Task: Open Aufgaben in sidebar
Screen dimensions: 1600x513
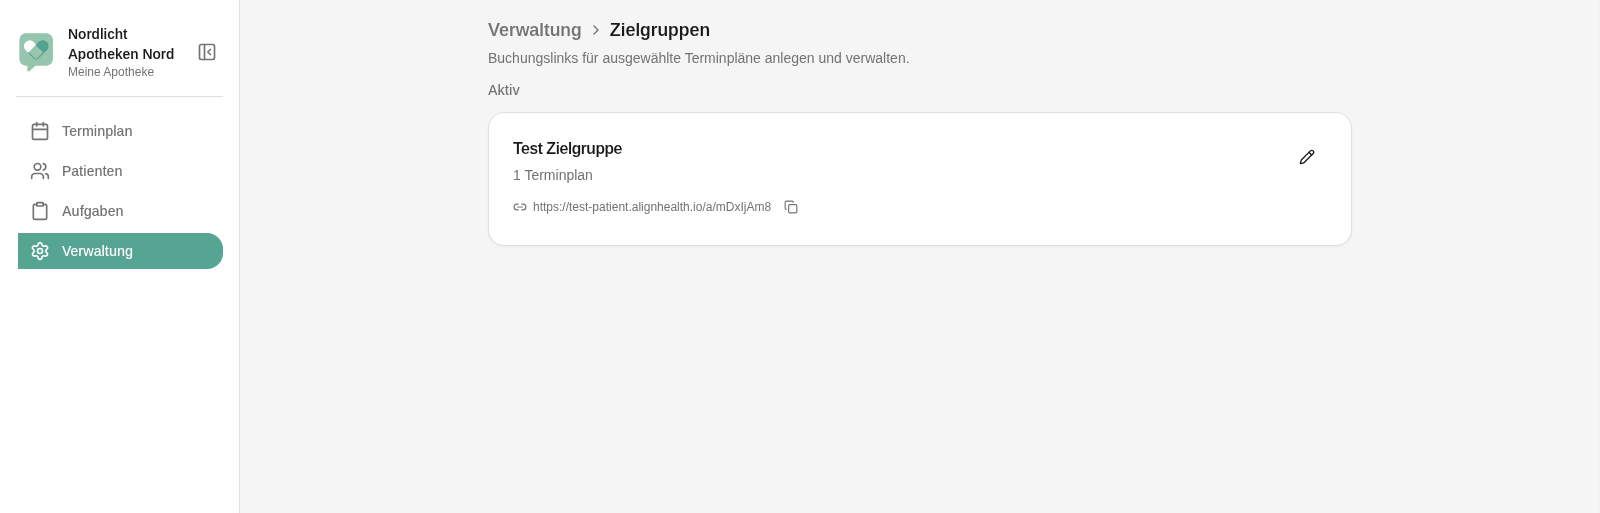Action: point(120,211)
